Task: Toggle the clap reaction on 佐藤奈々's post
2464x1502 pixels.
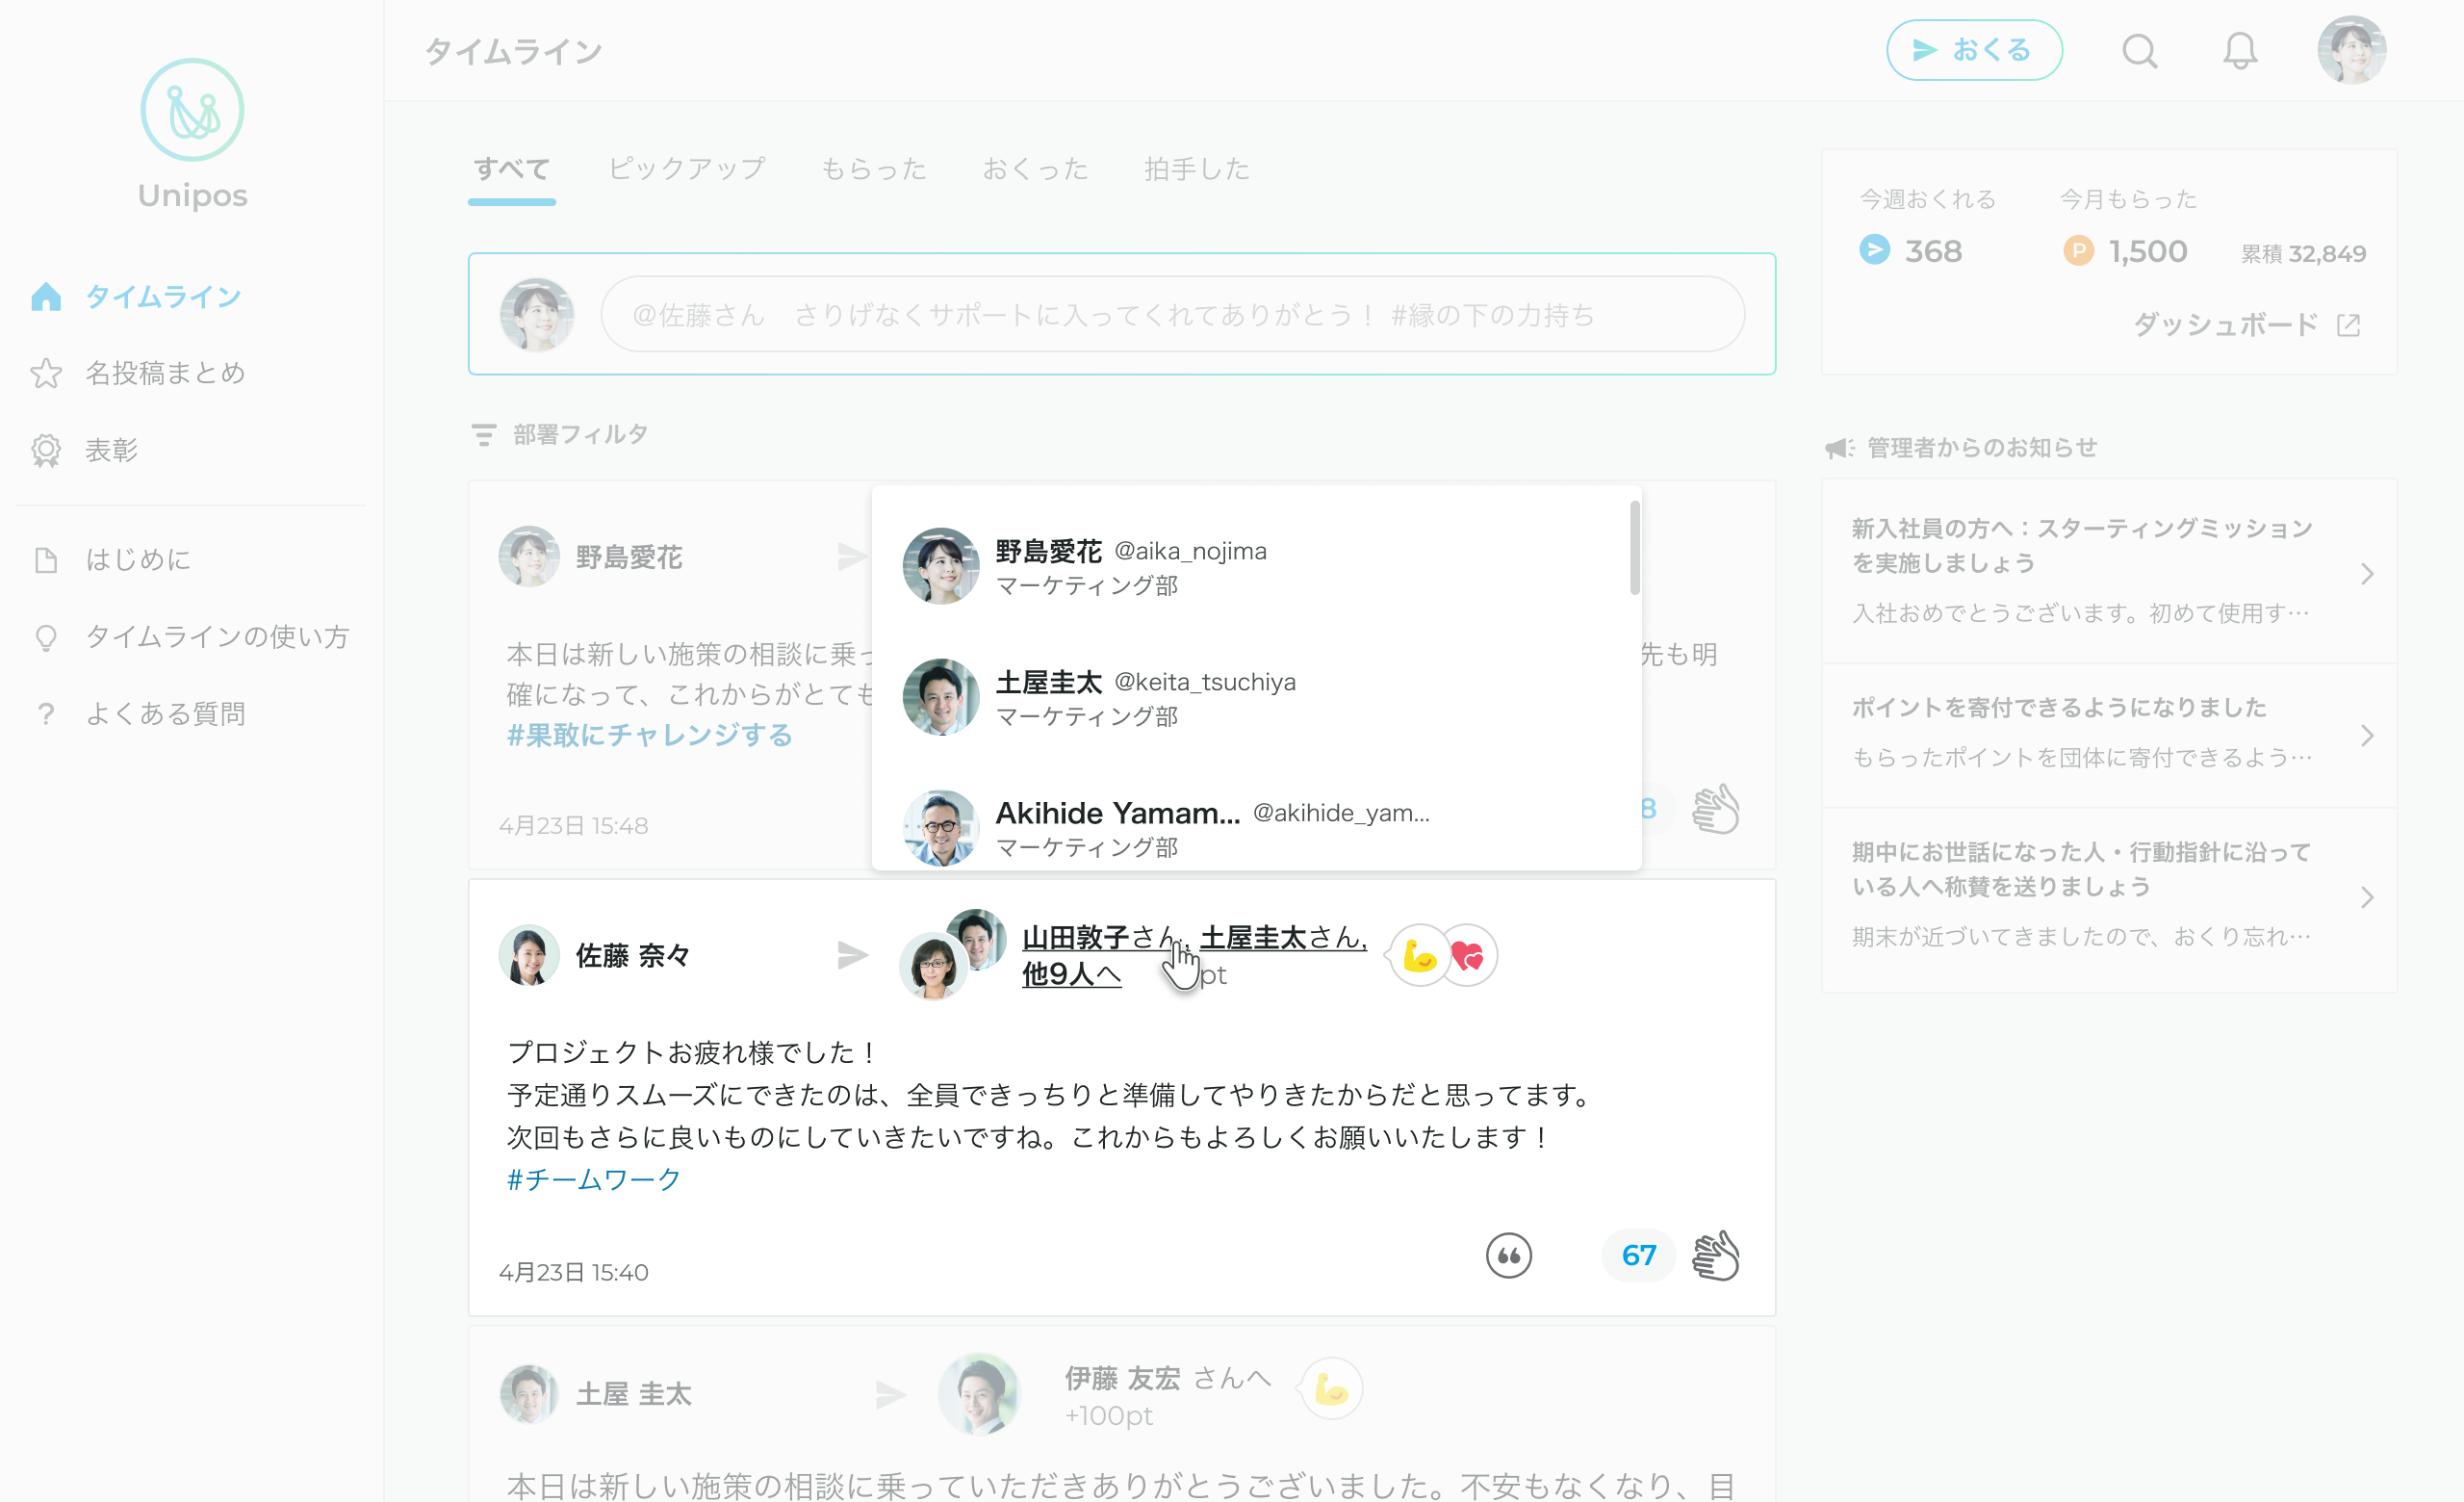Action: (1714, 1256)
